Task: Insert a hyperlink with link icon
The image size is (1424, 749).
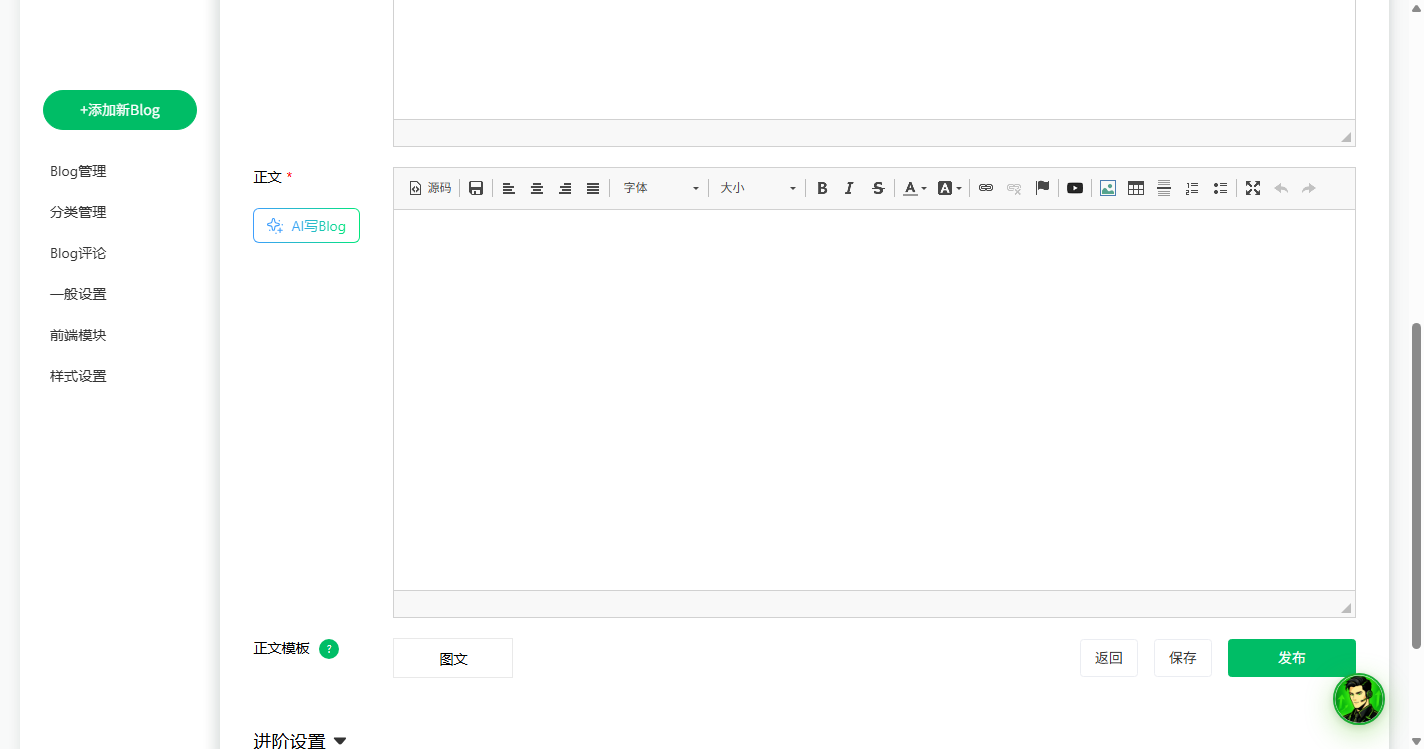Action: pos(986,188)
